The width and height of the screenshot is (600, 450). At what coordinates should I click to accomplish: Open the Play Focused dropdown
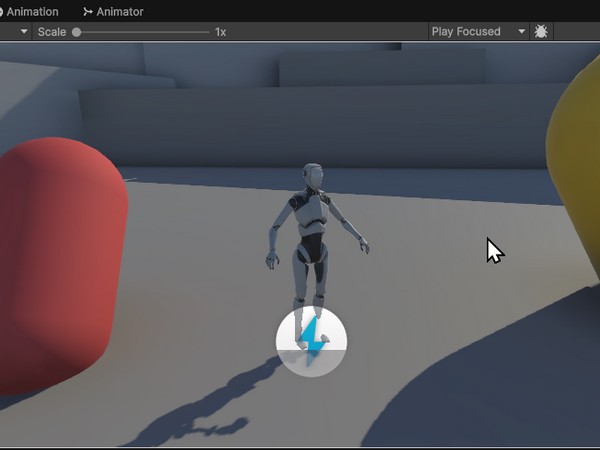pos(478,31)
